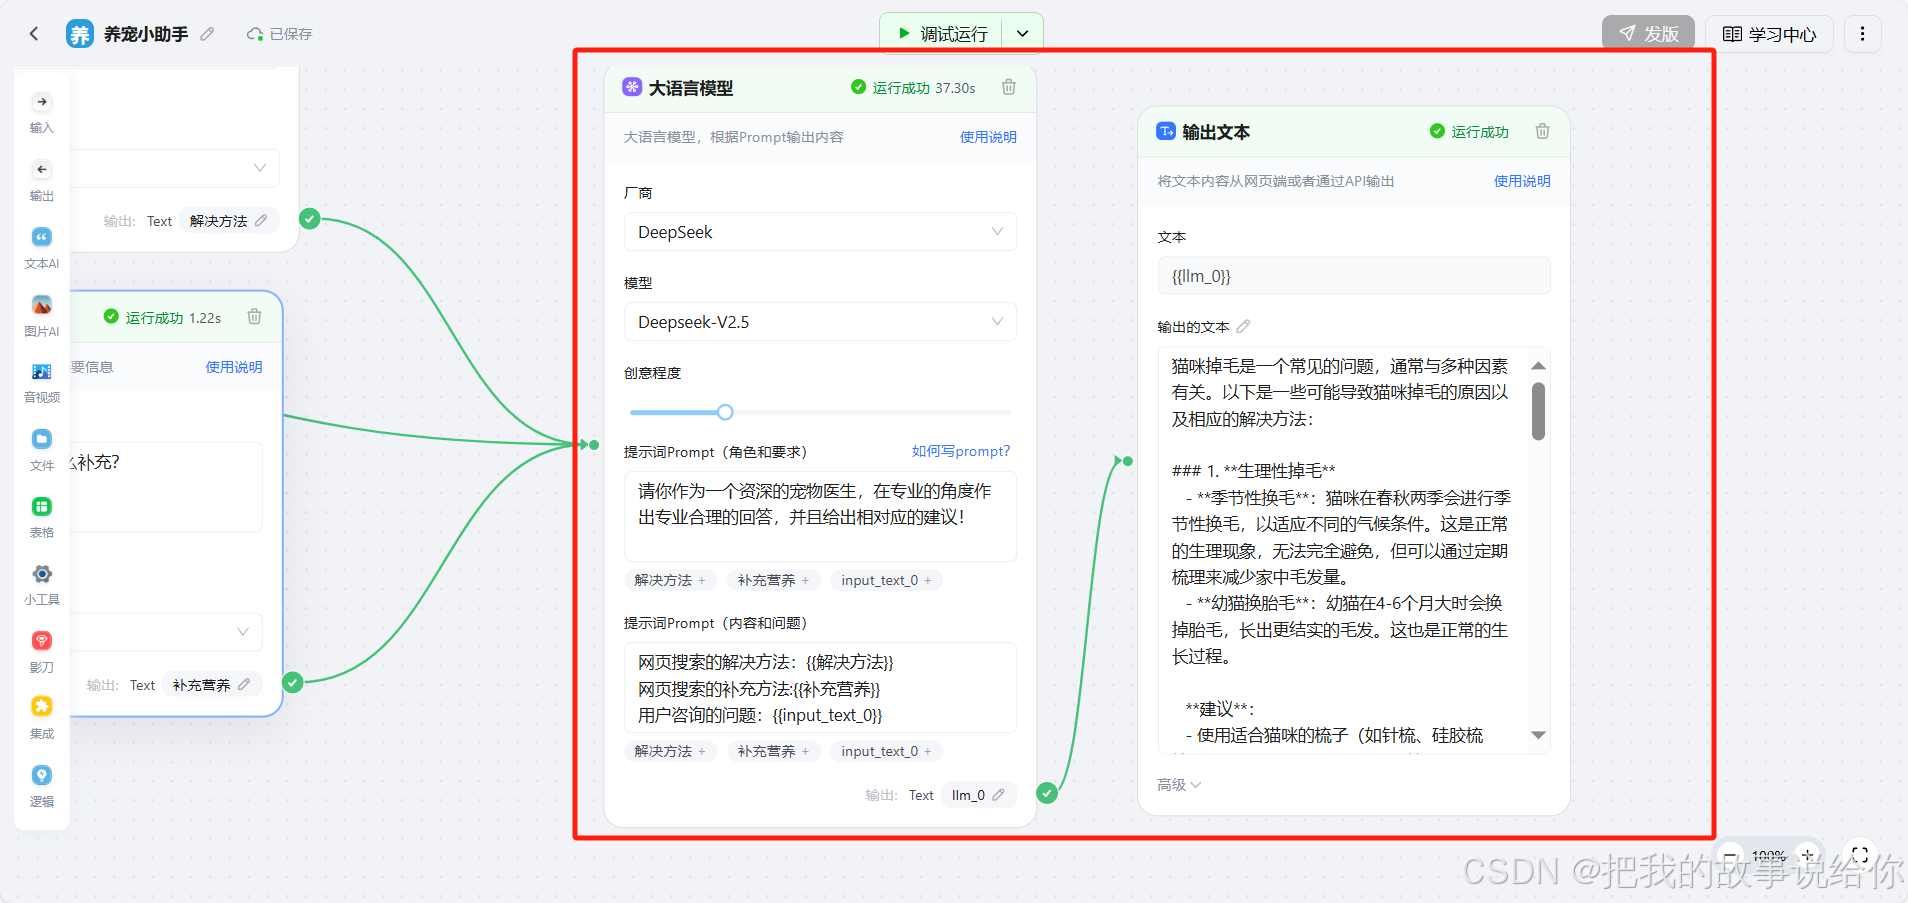Screen dimensions: 1908x903
Task: Click the fullscreen fit-view icon
Action: click(1860, 855)
